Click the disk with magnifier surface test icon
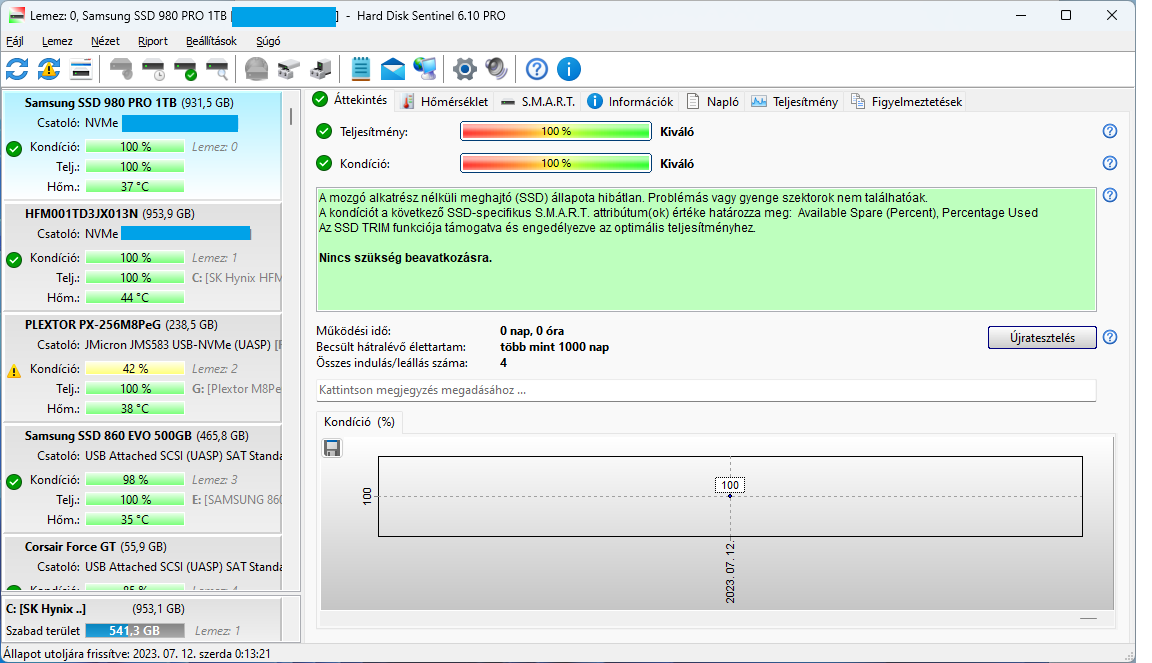Screen dimensions: 1152x663 217,69
